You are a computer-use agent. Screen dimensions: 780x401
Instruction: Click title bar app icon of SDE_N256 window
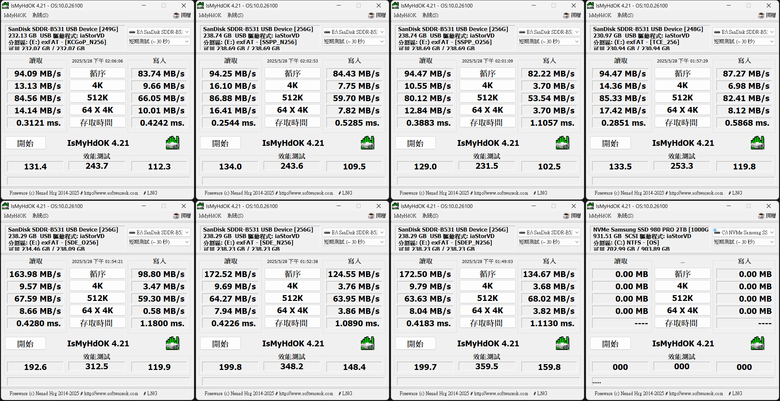click(x=201, y=206)
